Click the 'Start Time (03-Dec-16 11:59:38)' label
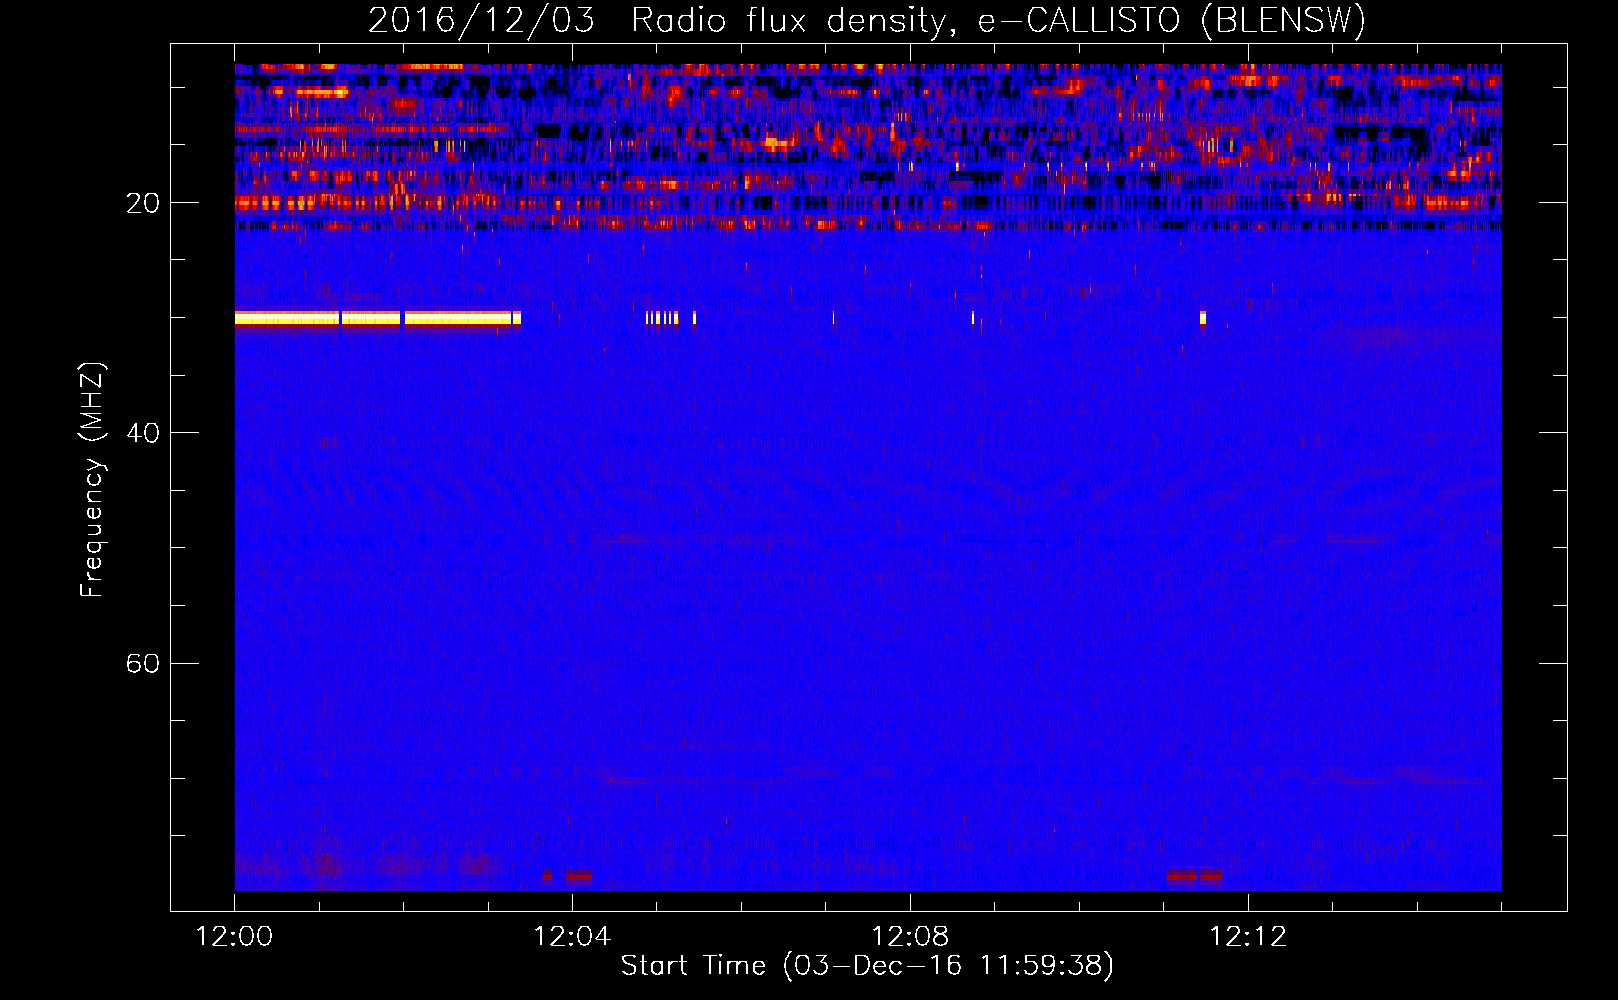The image size is (1618, 1000). (867, 966)
